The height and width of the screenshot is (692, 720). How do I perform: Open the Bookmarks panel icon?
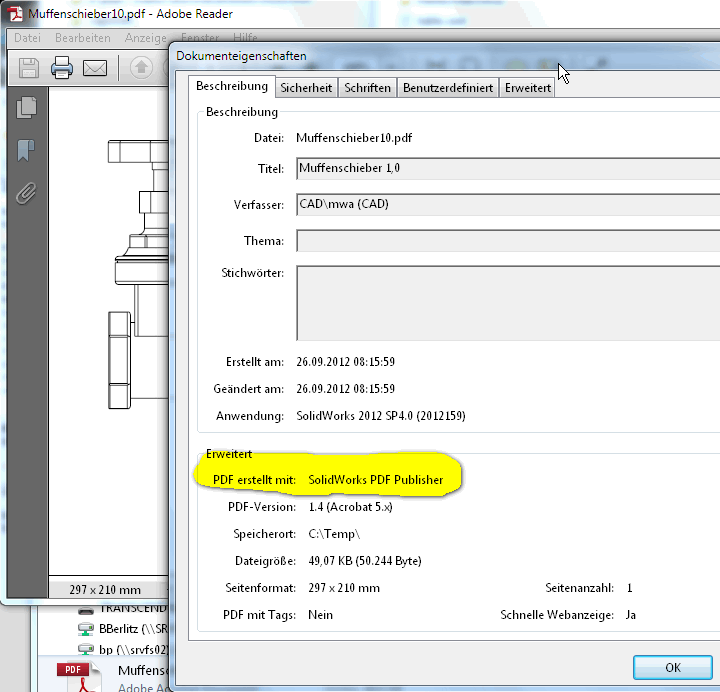pos(26,150)
